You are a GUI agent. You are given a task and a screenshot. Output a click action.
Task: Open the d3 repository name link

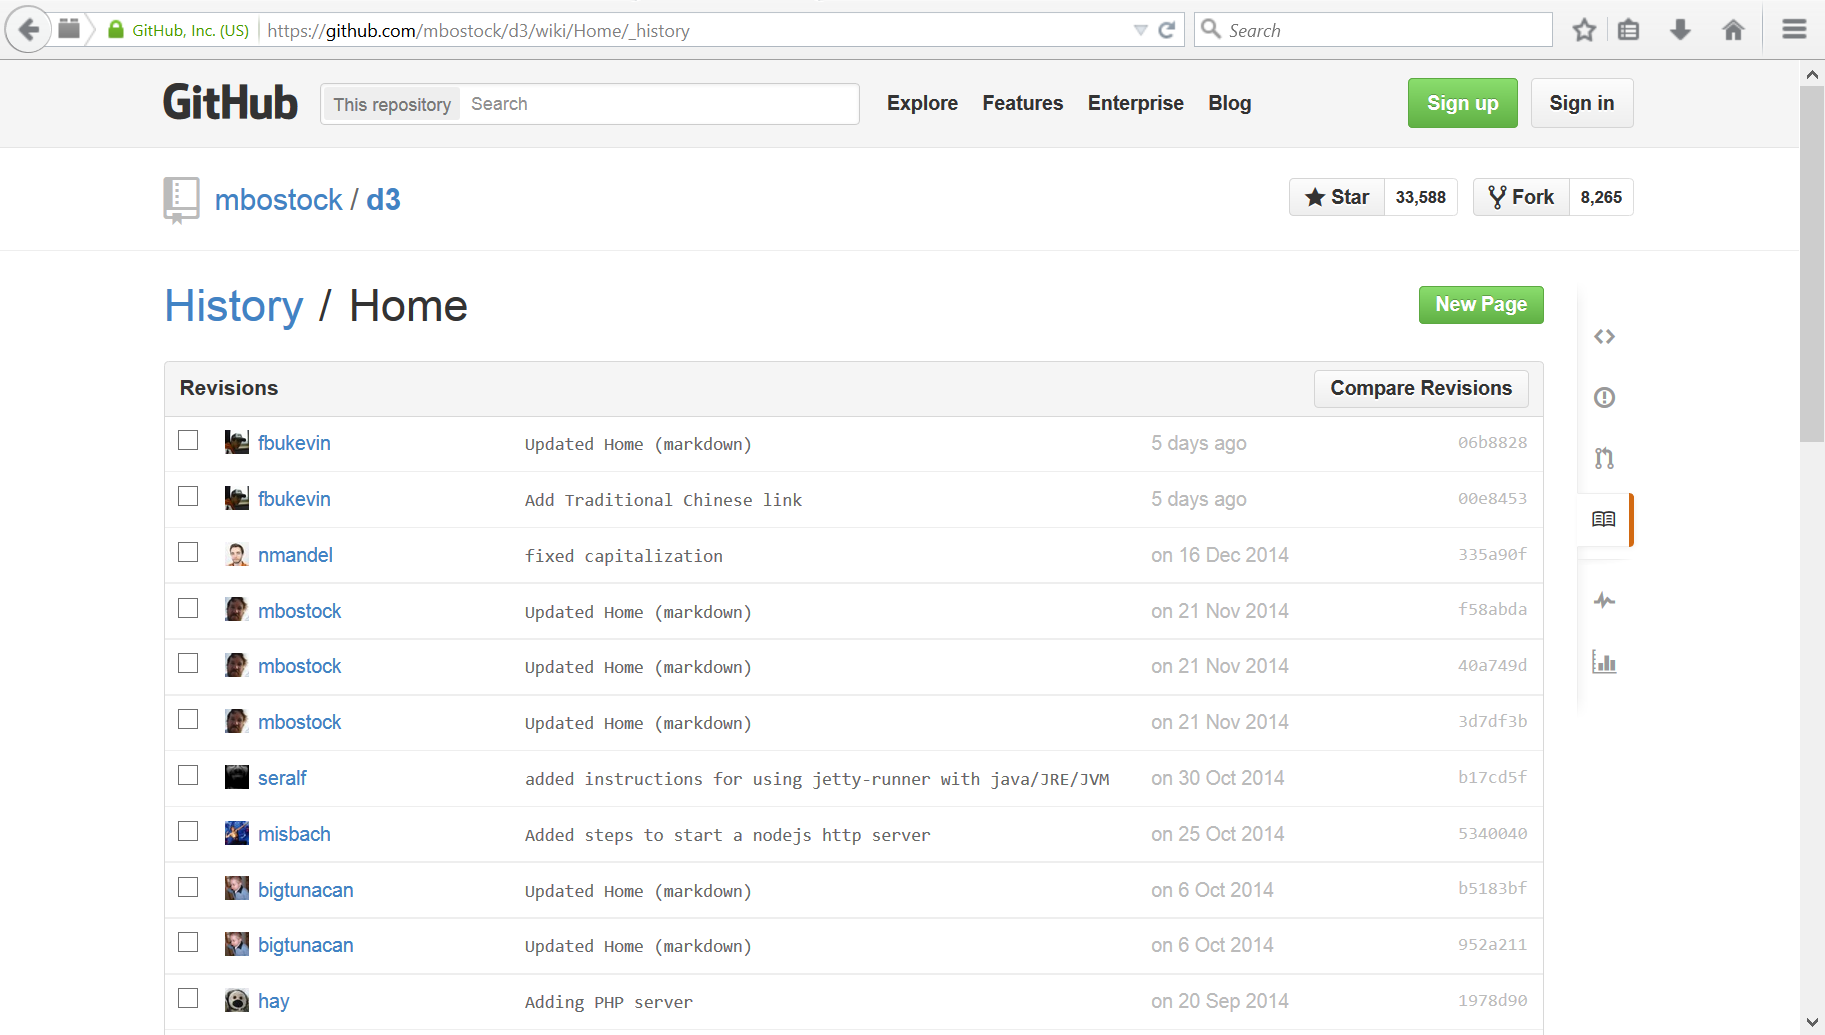(383, 200)
